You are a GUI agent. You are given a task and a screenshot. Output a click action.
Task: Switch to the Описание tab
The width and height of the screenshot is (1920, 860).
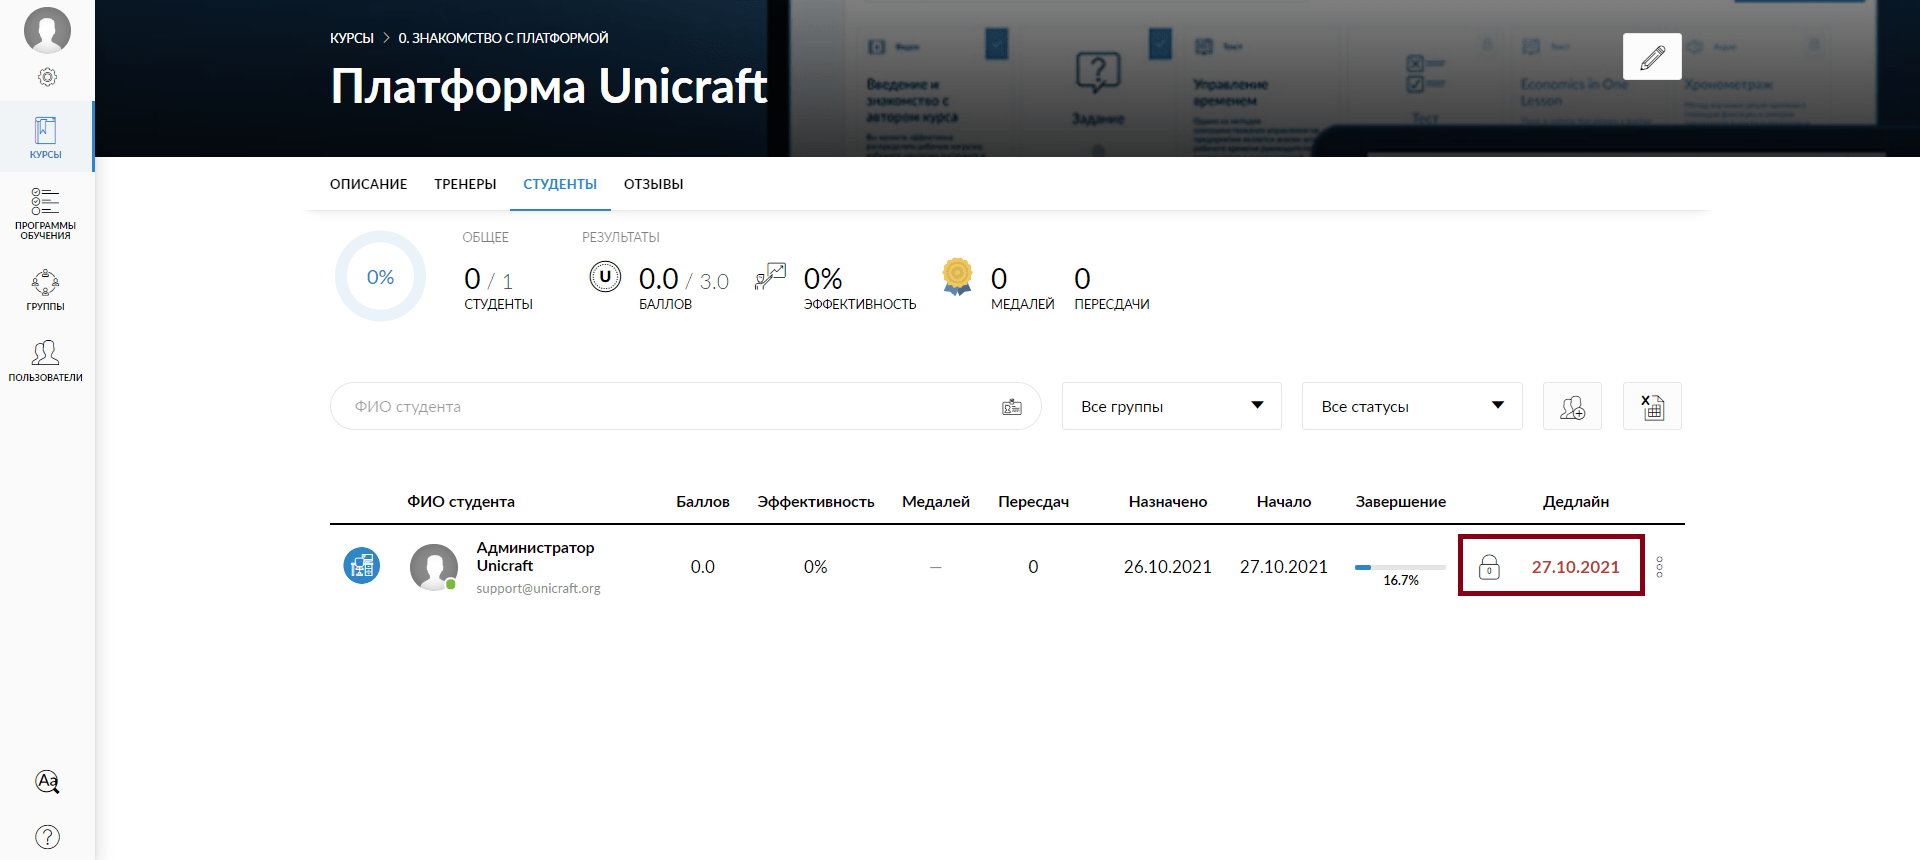(368, 184)
